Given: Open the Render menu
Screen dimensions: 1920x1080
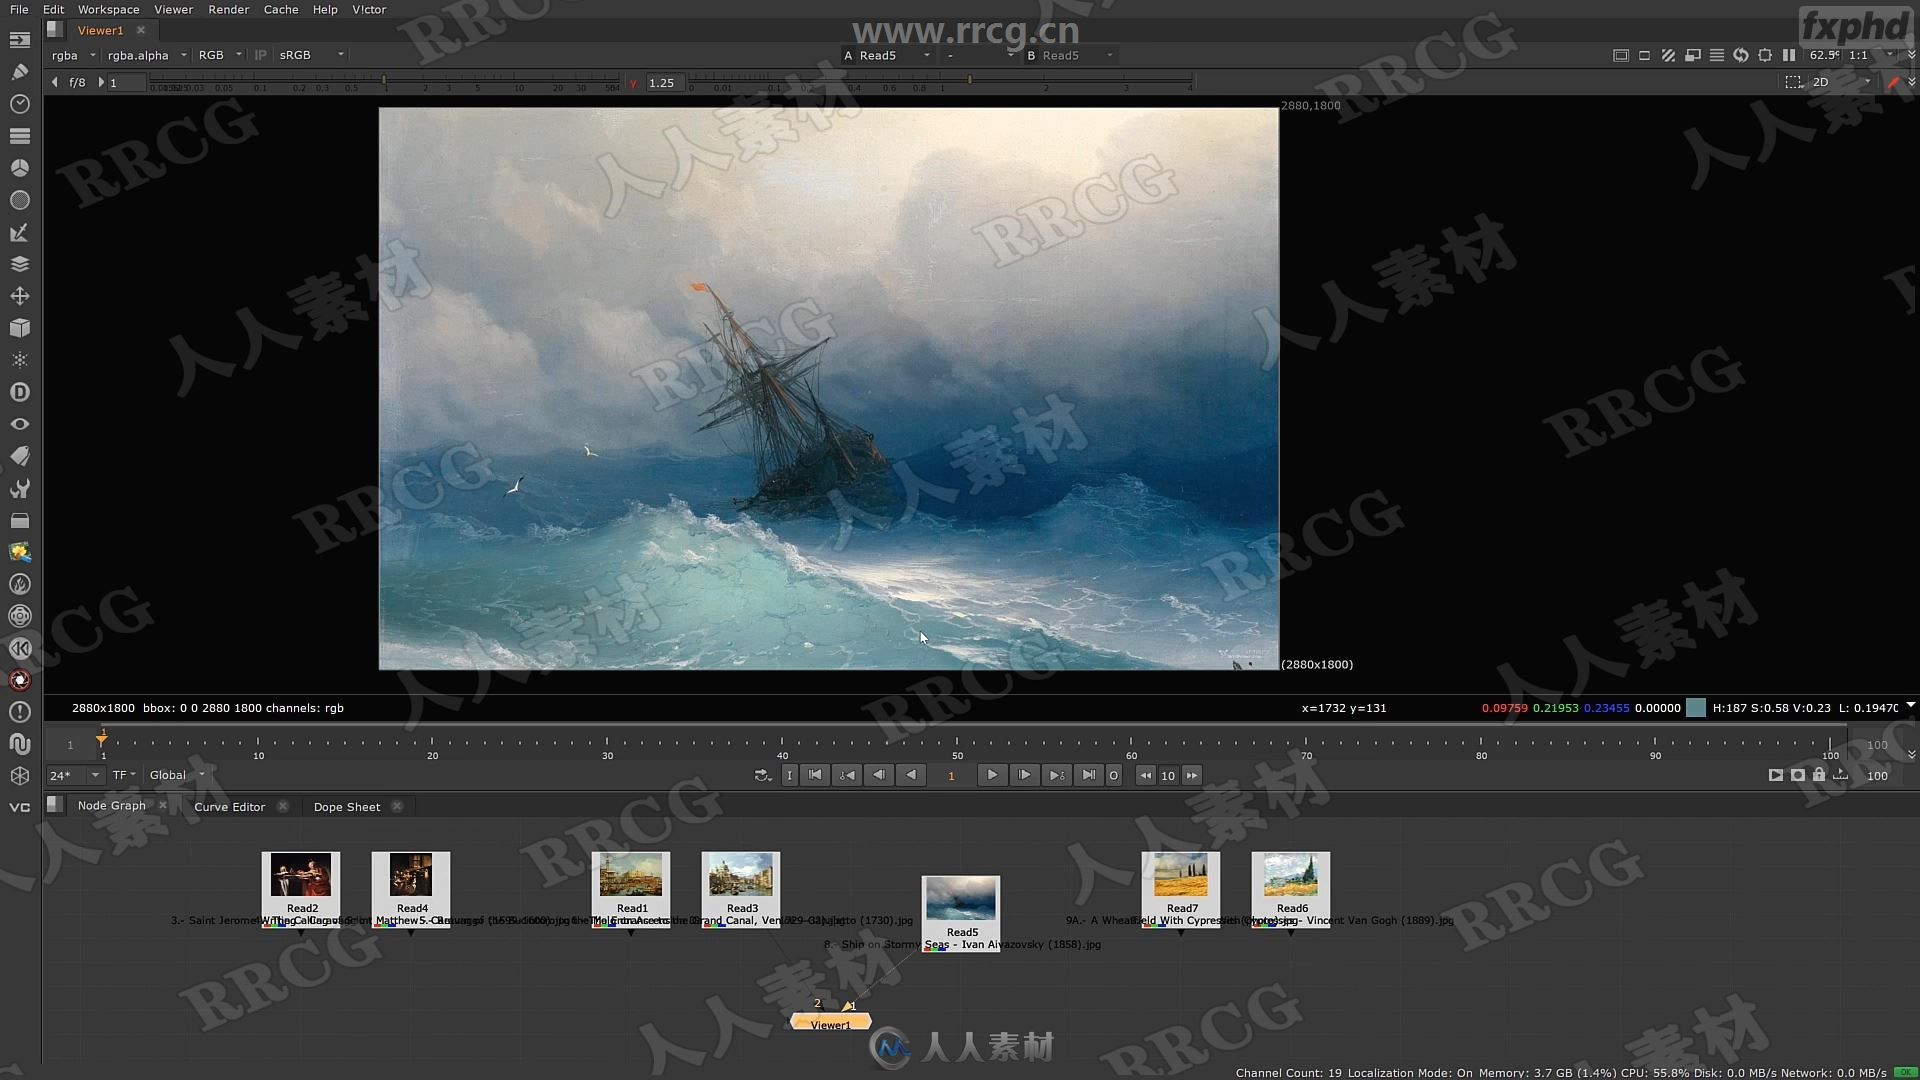Looking at the screenshot, I should click(x=227, y=9).
